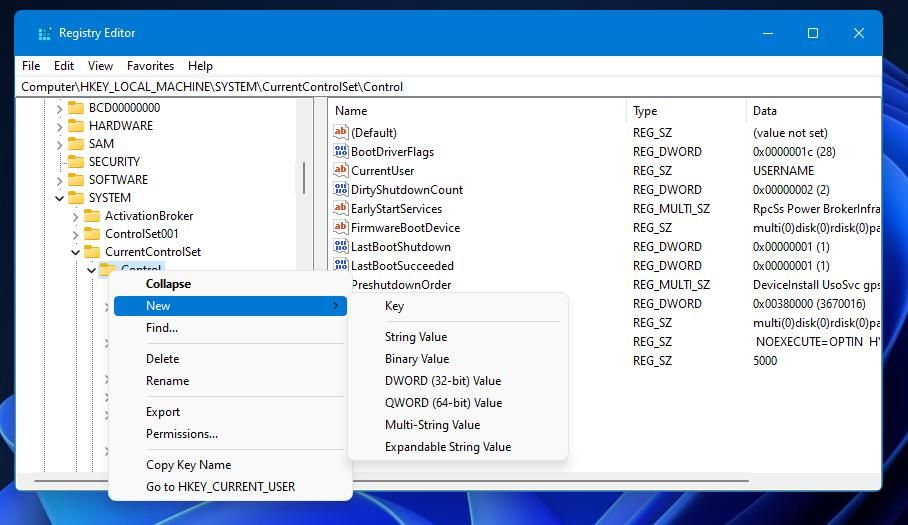Collapse the Control key chevron

click(91, 270)
